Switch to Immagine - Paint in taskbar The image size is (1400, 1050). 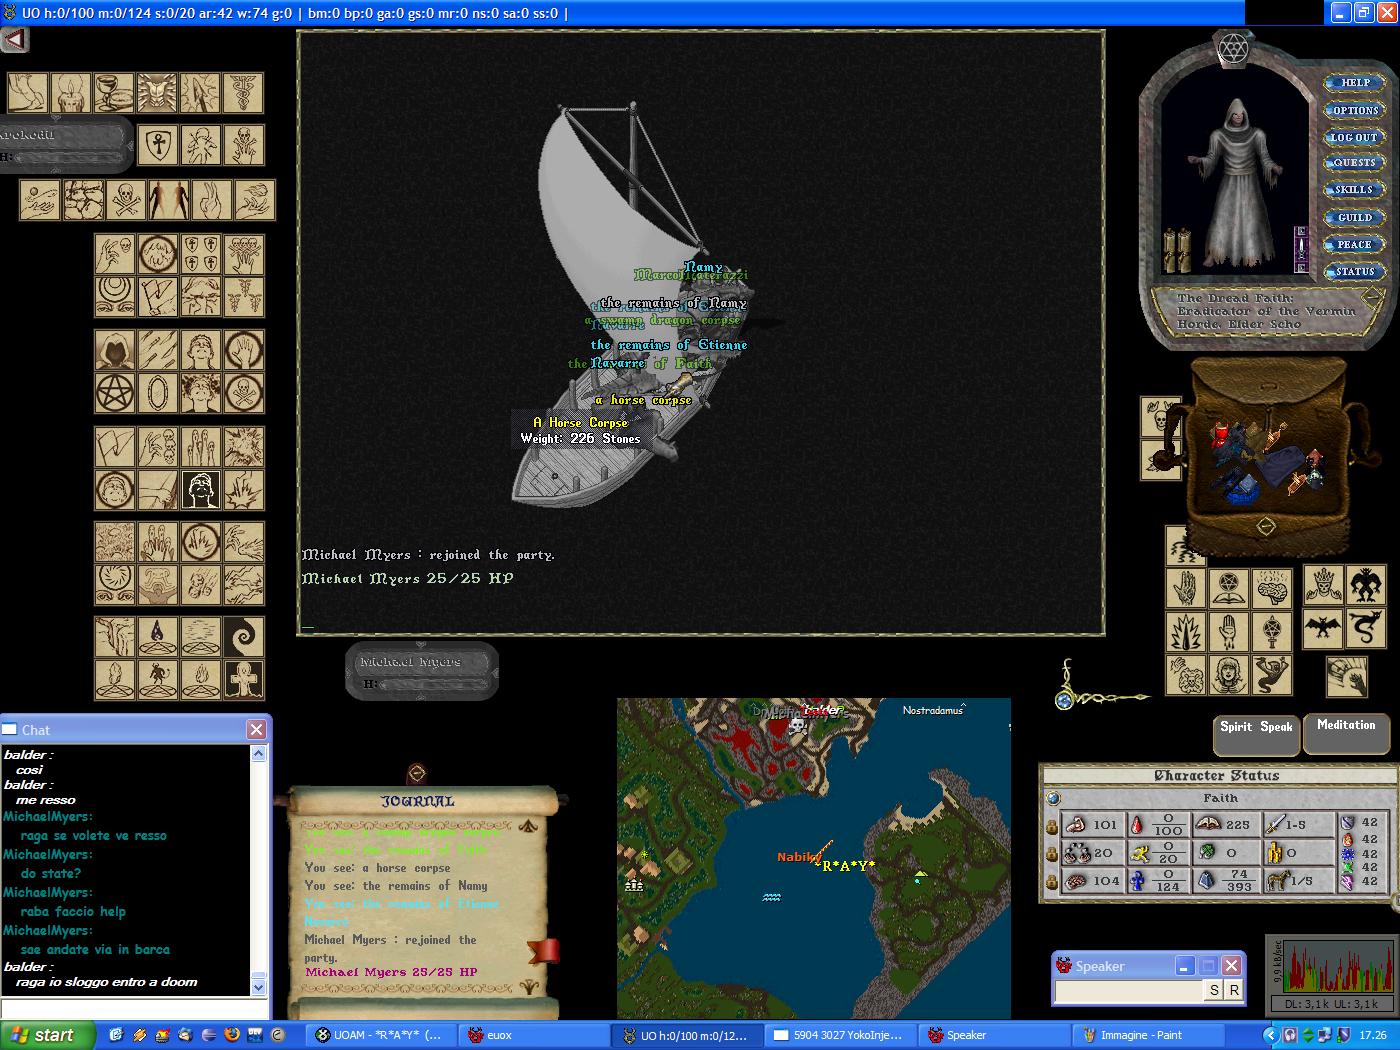point(1149,1035)
